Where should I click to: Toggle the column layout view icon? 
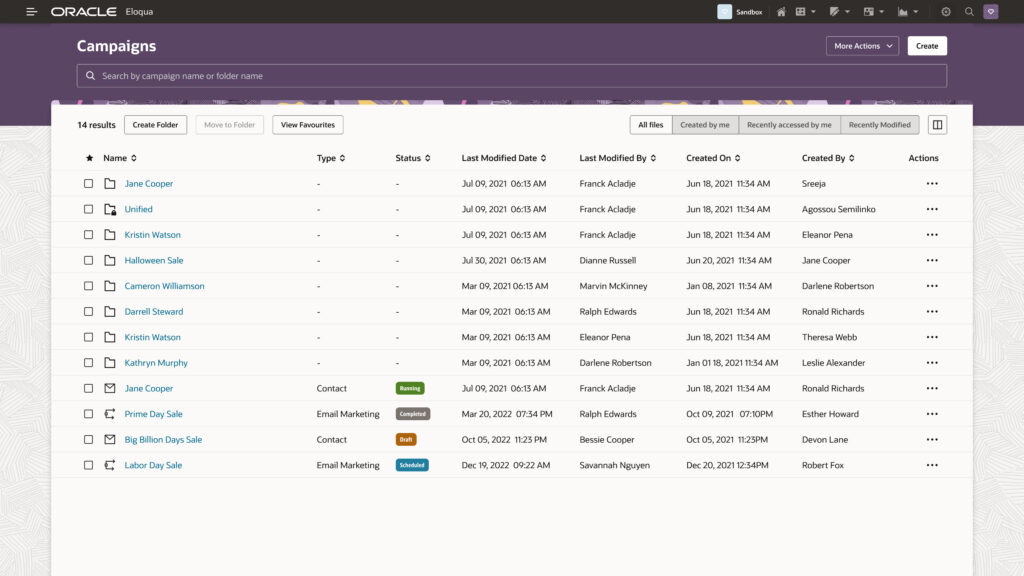tap(937, 125)
